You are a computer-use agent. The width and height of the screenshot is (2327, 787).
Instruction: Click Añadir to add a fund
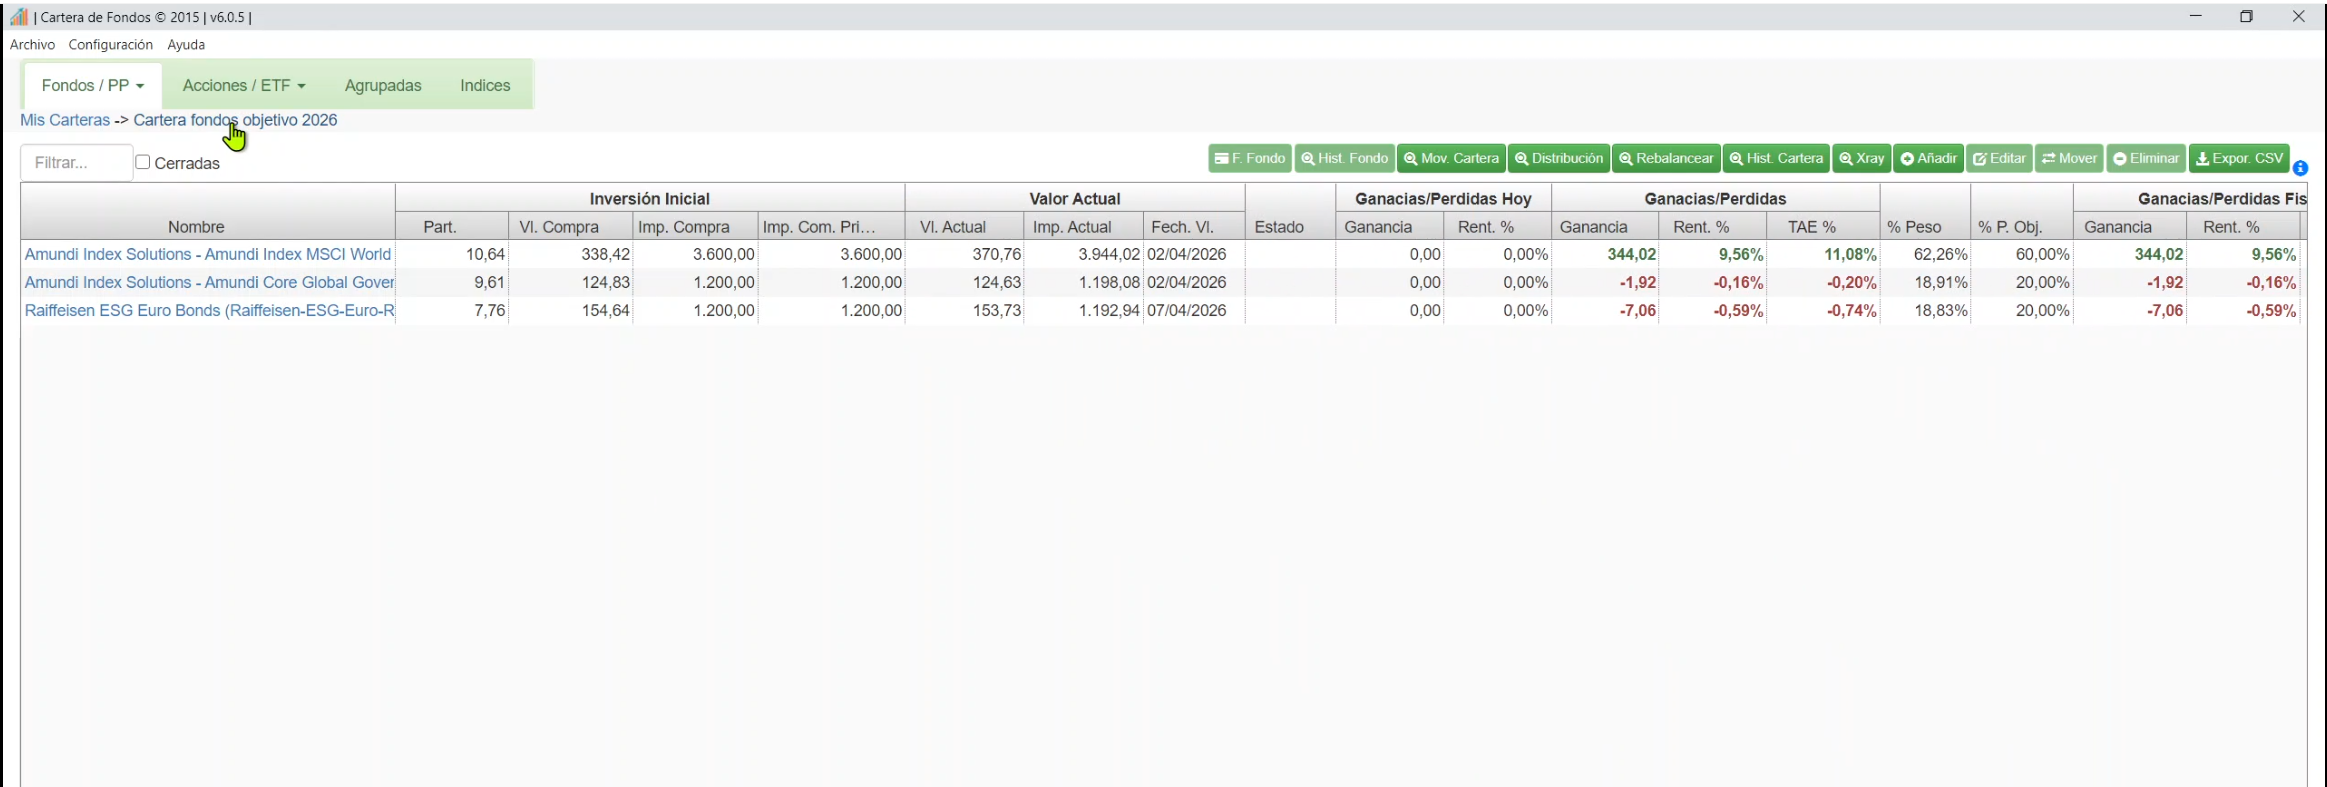pyautogui.click(x=1928, y=159)
